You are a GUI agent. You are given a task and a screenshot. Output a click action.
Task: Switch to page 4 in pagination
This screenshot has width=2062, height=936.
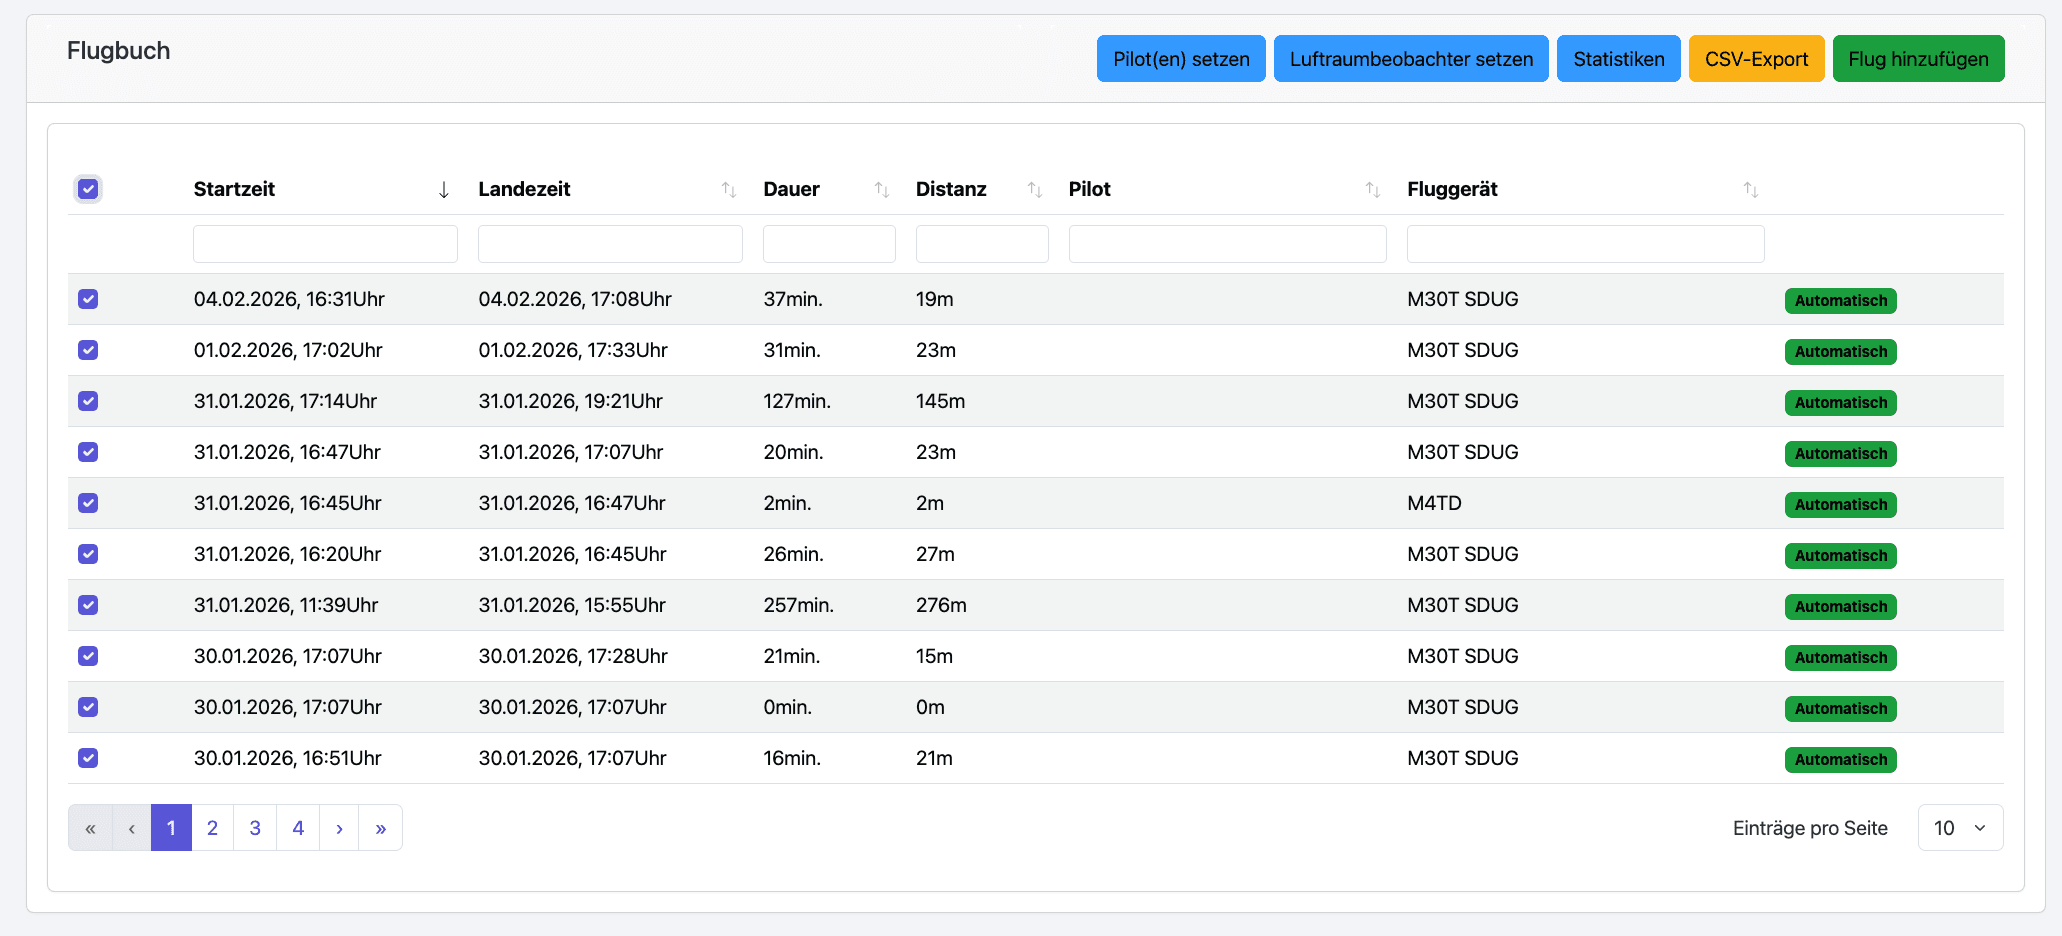click(298, 828)
